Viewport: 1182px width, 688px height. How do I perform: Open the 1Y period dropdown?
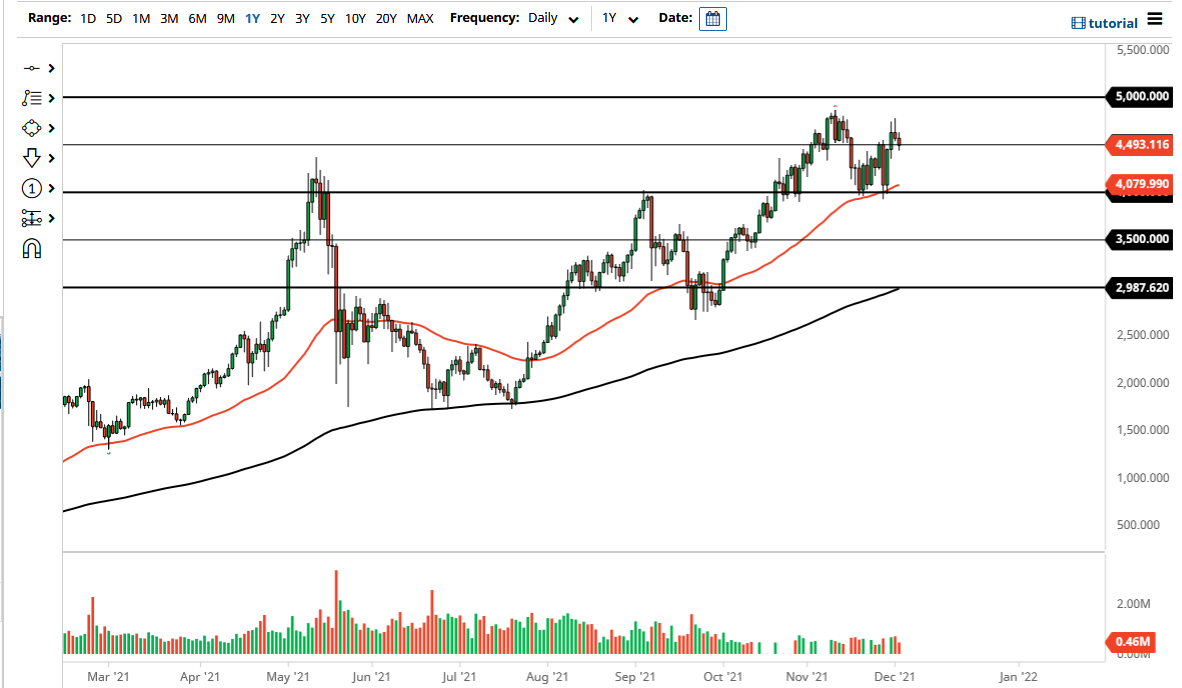[x=620, y=18]
